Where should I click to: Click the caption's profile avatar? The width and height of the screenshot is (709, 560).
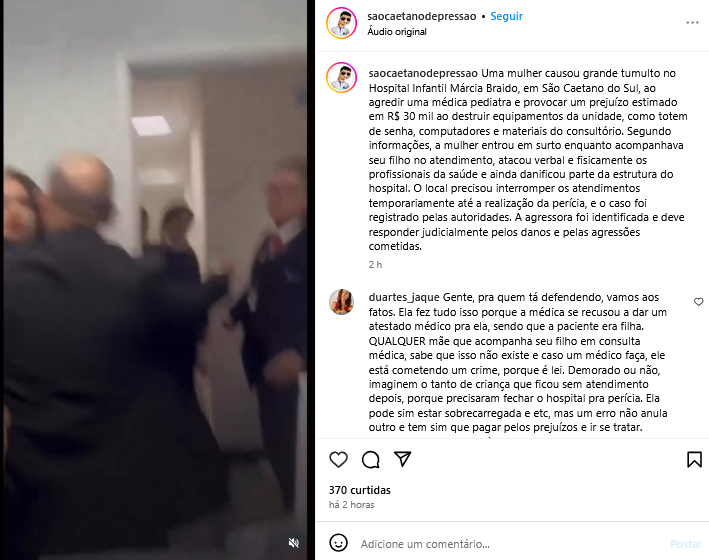coord(341,77)
